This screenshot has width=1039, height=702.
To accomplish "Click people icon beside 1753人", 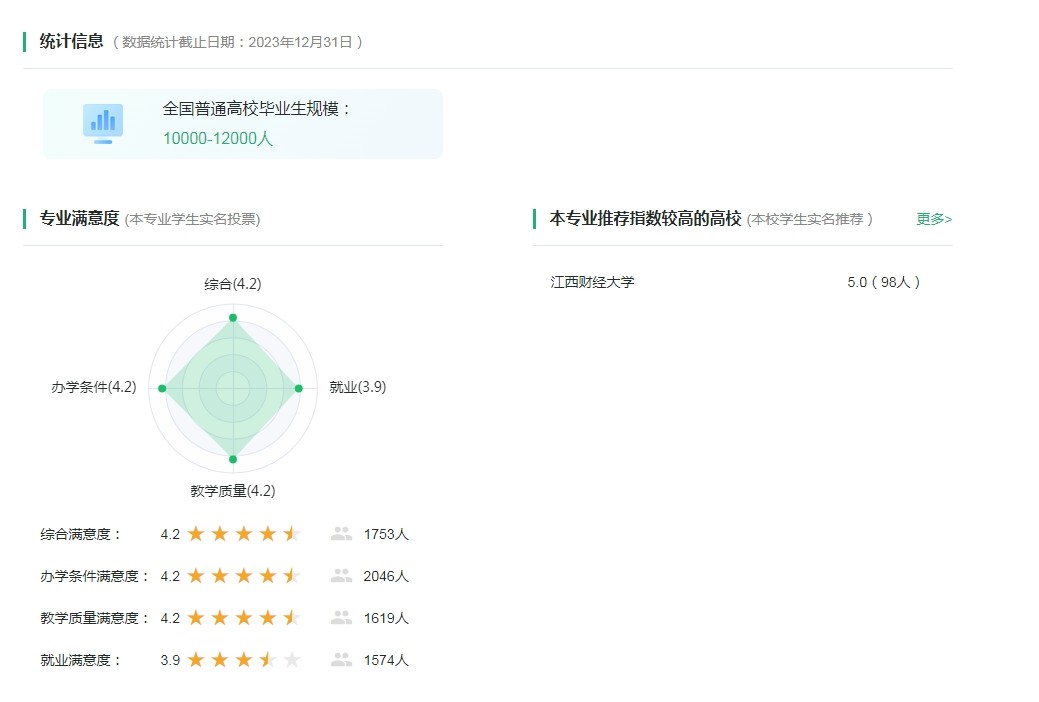I will (x=341, y=534).
